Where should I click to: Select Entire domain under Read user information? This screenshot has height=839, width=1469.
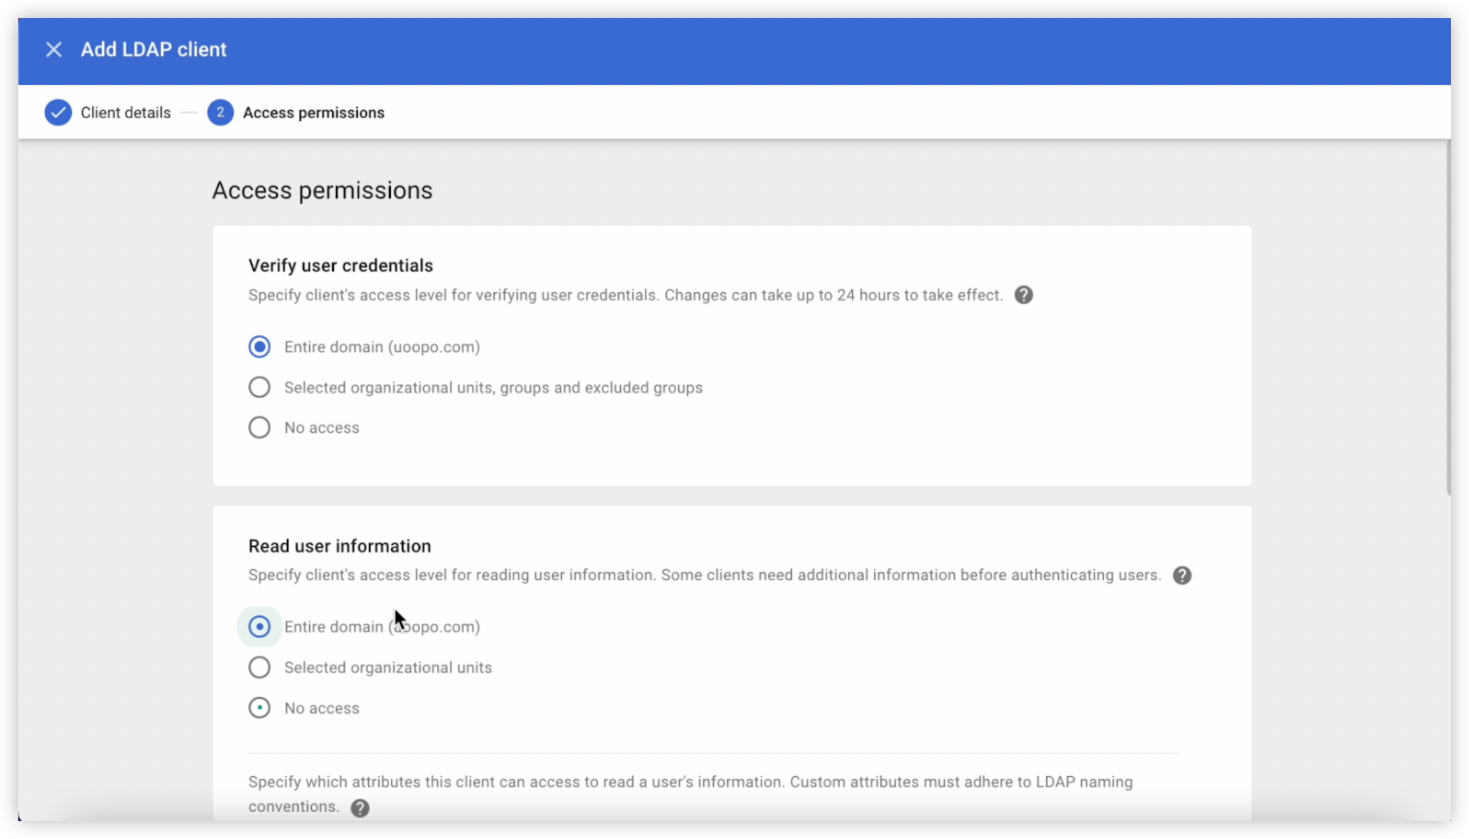pos(259,627)
